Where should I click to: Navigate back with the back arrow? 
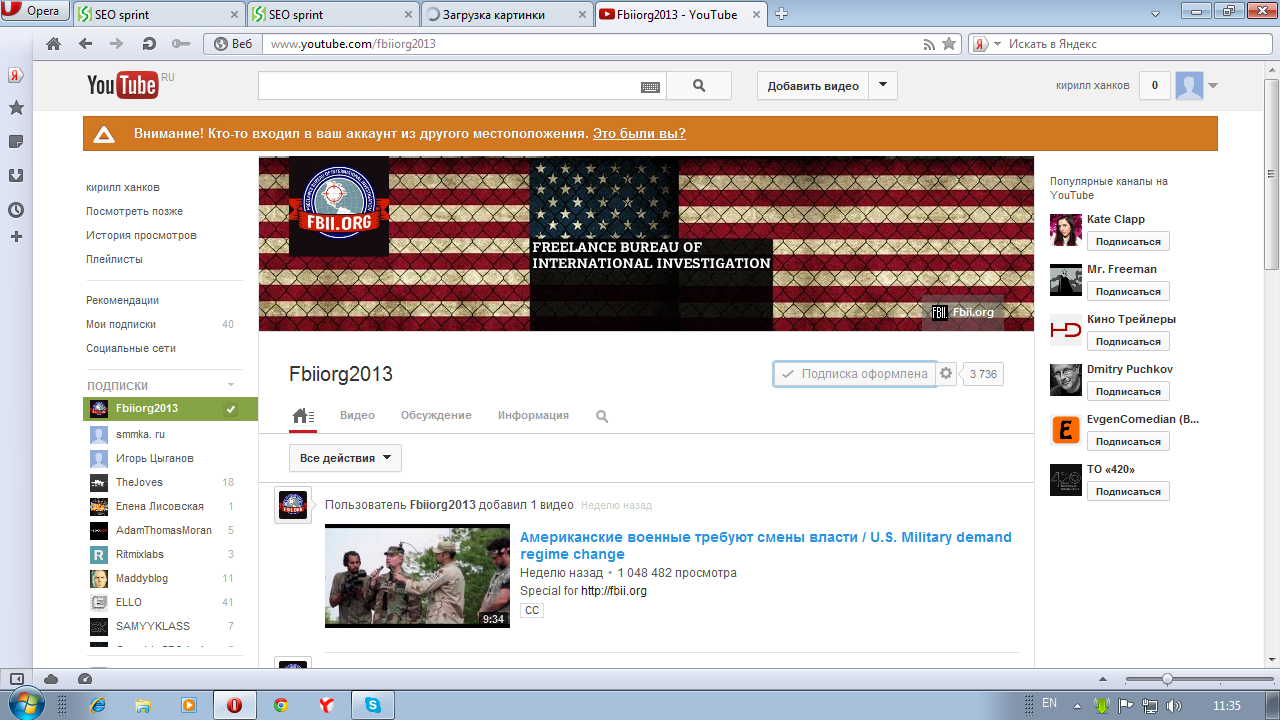85,44
